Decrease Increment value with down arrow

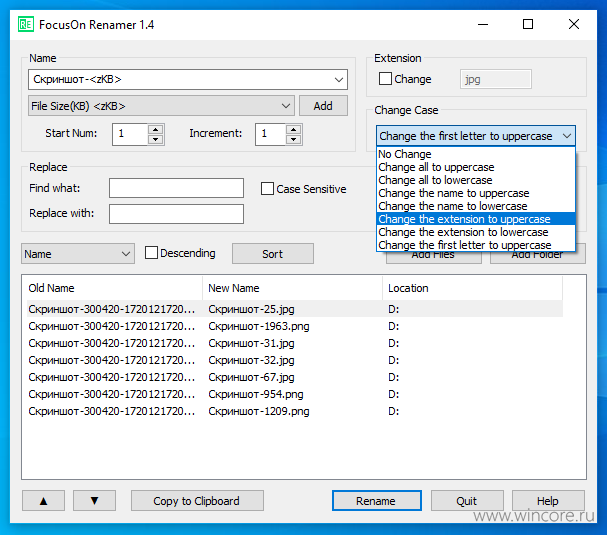(x=293, y=139)
